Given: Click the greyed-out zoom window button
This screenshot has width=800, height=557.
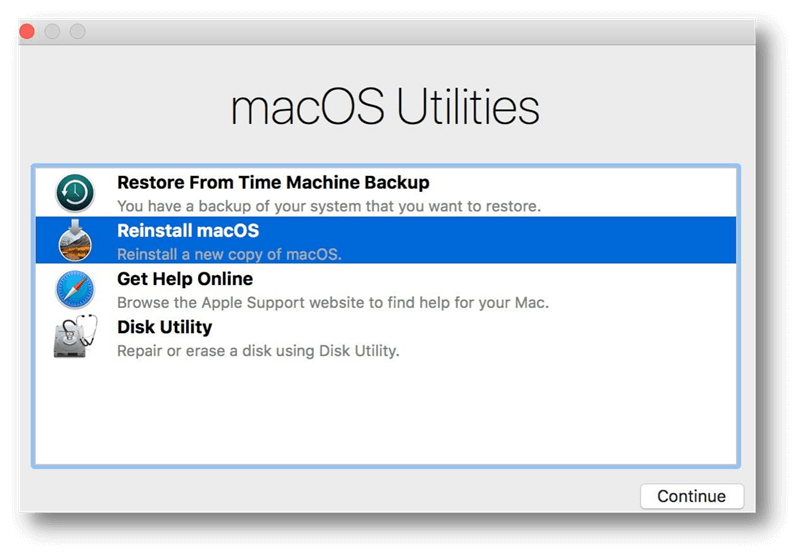Looking at the screenshot, I should tap(77, 32).
